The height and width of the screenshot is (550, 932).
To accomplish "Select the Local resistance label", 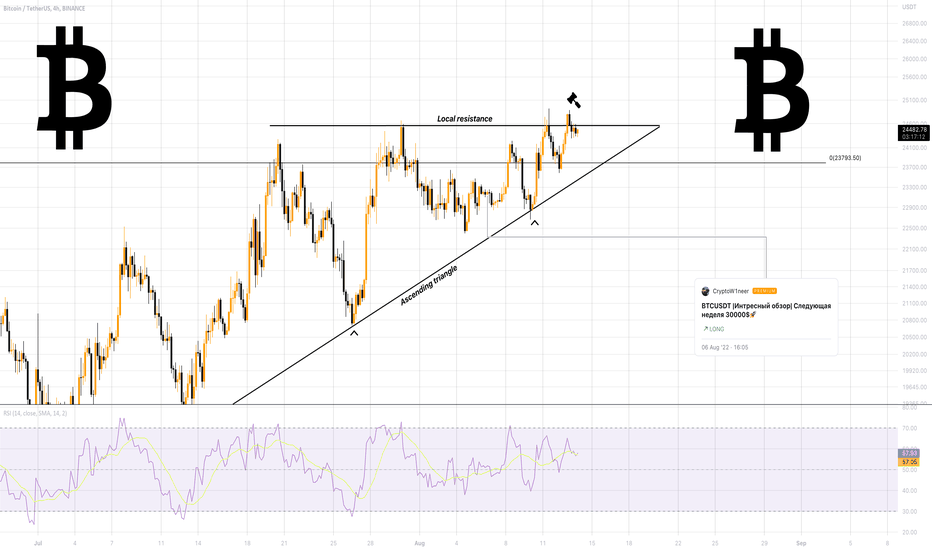I will pos(465,119).
